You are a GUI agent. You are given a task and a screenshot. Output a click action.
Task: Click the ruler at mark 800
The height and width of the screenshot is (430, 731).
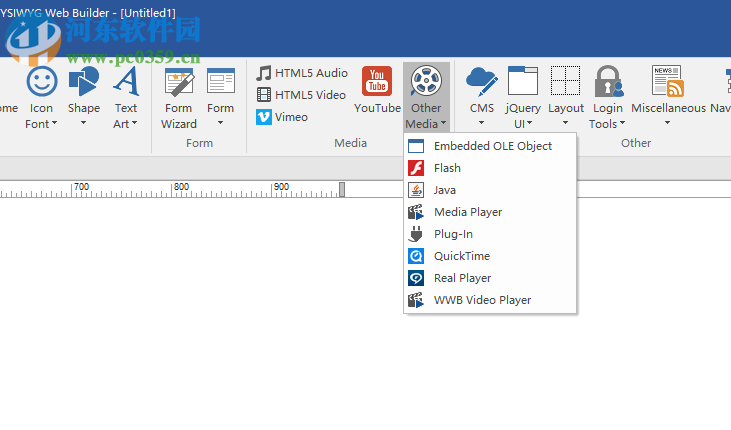click(x=181, y=187)
